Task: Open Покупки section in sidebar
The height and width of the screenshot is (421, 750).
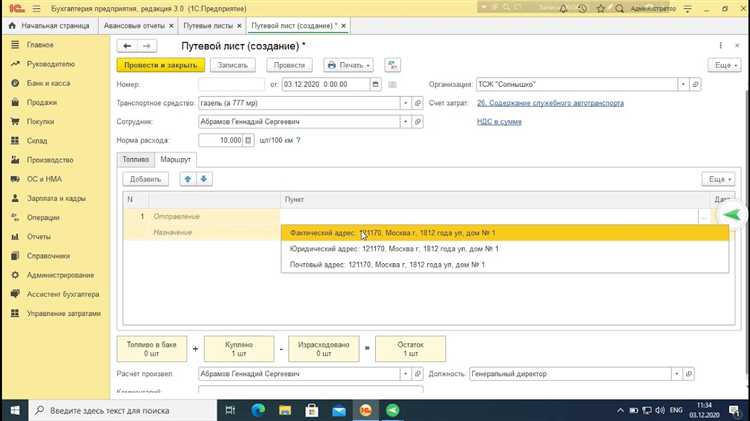Action: [40, 122]
